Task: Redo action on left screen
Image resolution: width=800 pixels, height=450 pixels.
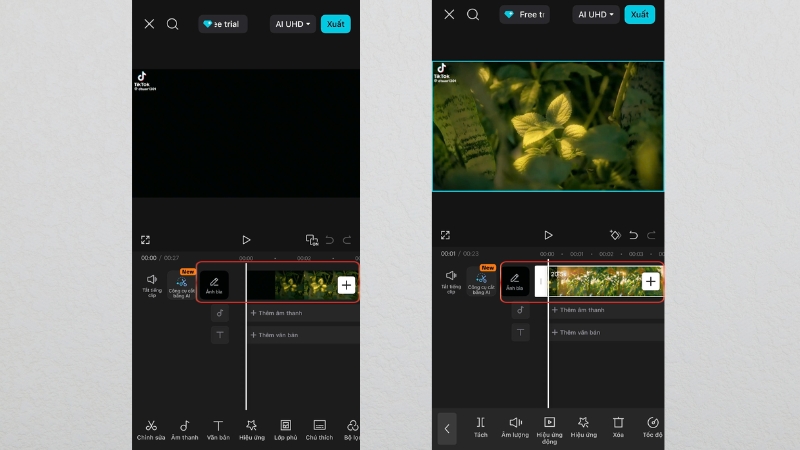Action: pos(347,240)
